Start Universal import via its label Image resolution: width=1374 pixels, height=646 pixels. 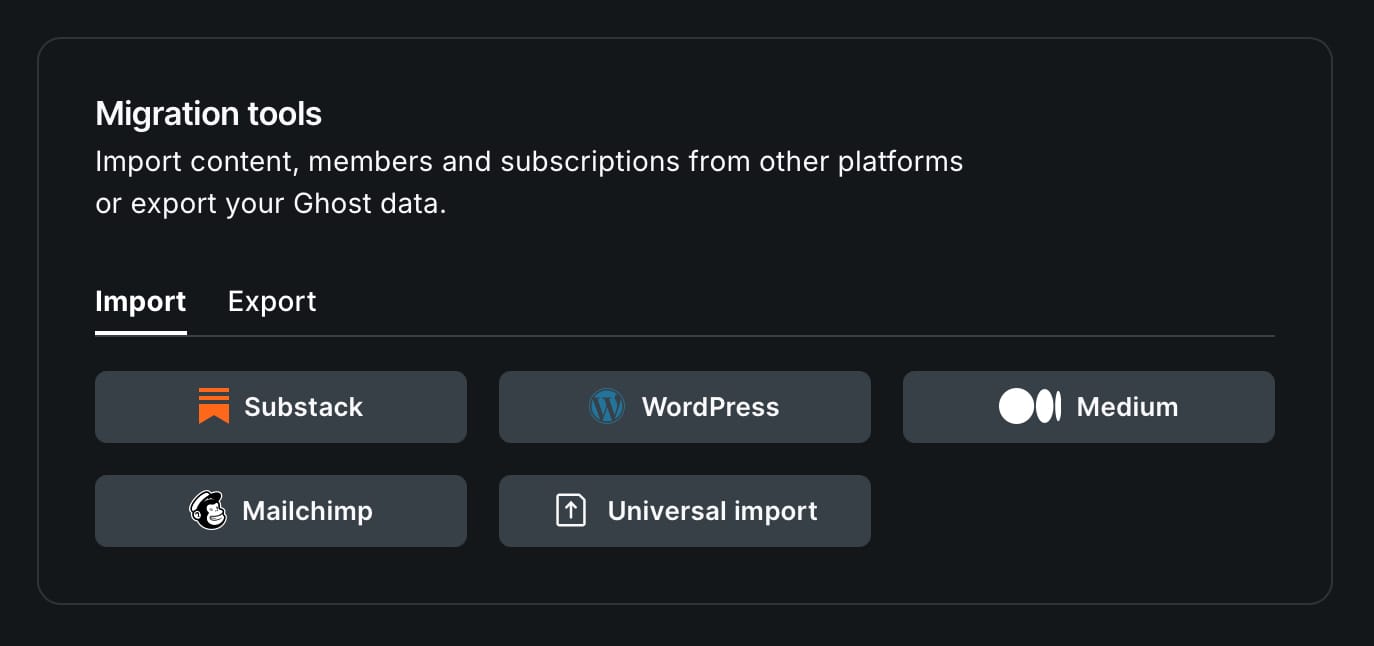pyautogui.click(x=713, y=511)
